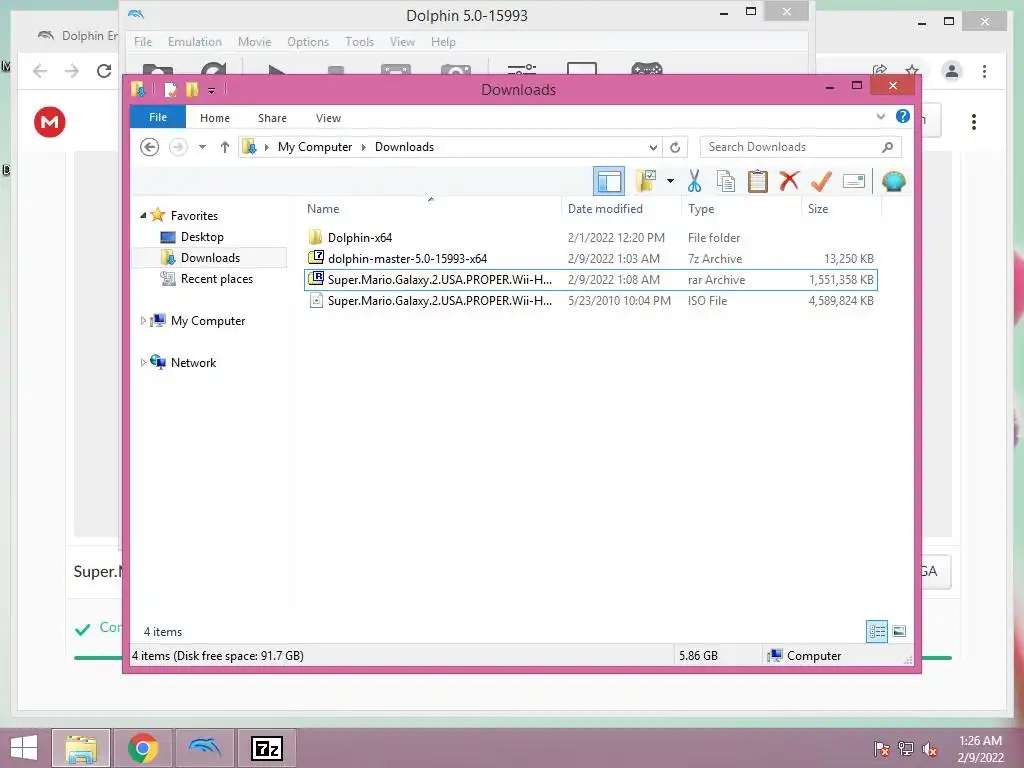This screenshot has width=1024, height=768.
Task: Switch to Large icons view button
Action: click(x=899, y=631)
